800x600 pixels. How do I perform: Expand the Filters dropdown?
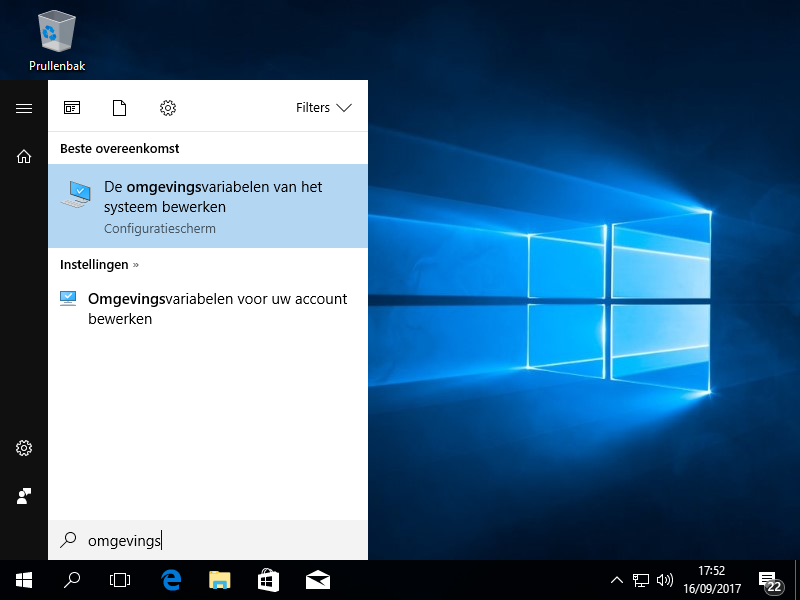324,108
